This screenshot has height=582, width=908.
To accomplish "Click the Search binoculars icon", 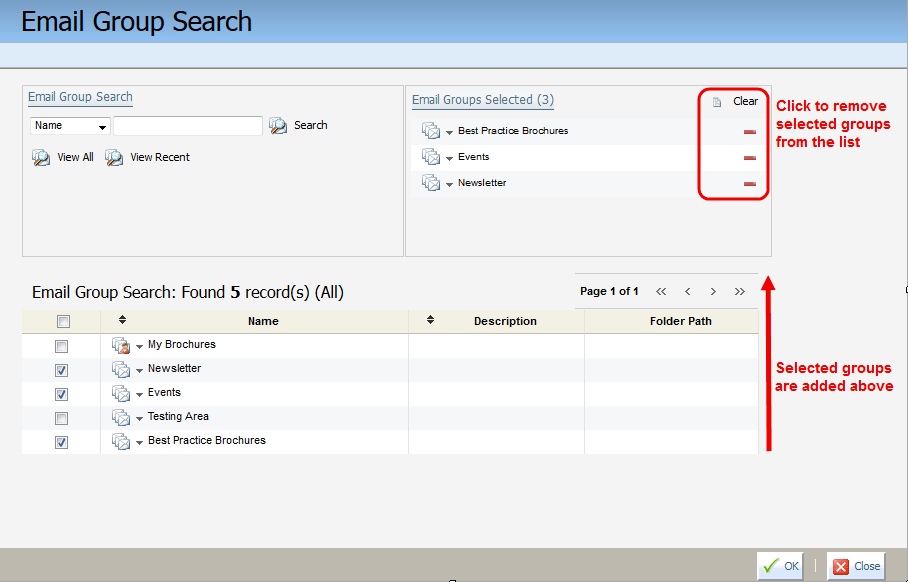I will (277, 124).
